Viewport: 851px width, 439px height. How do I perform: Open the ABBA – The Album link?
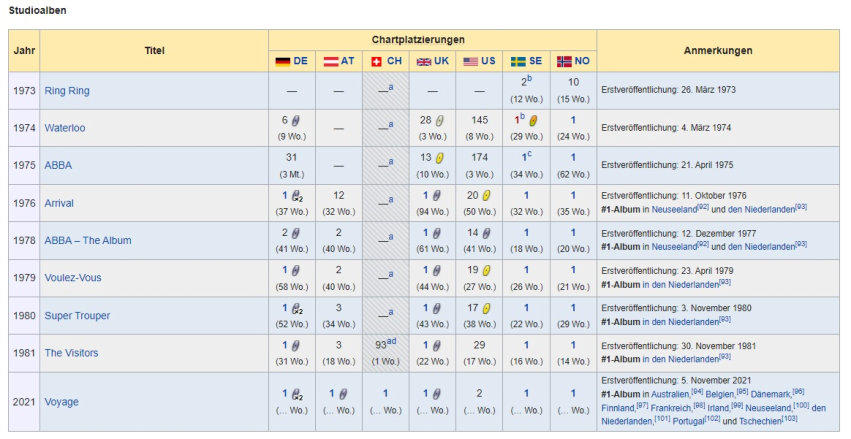pyautogui.click(x=88, y=240)
